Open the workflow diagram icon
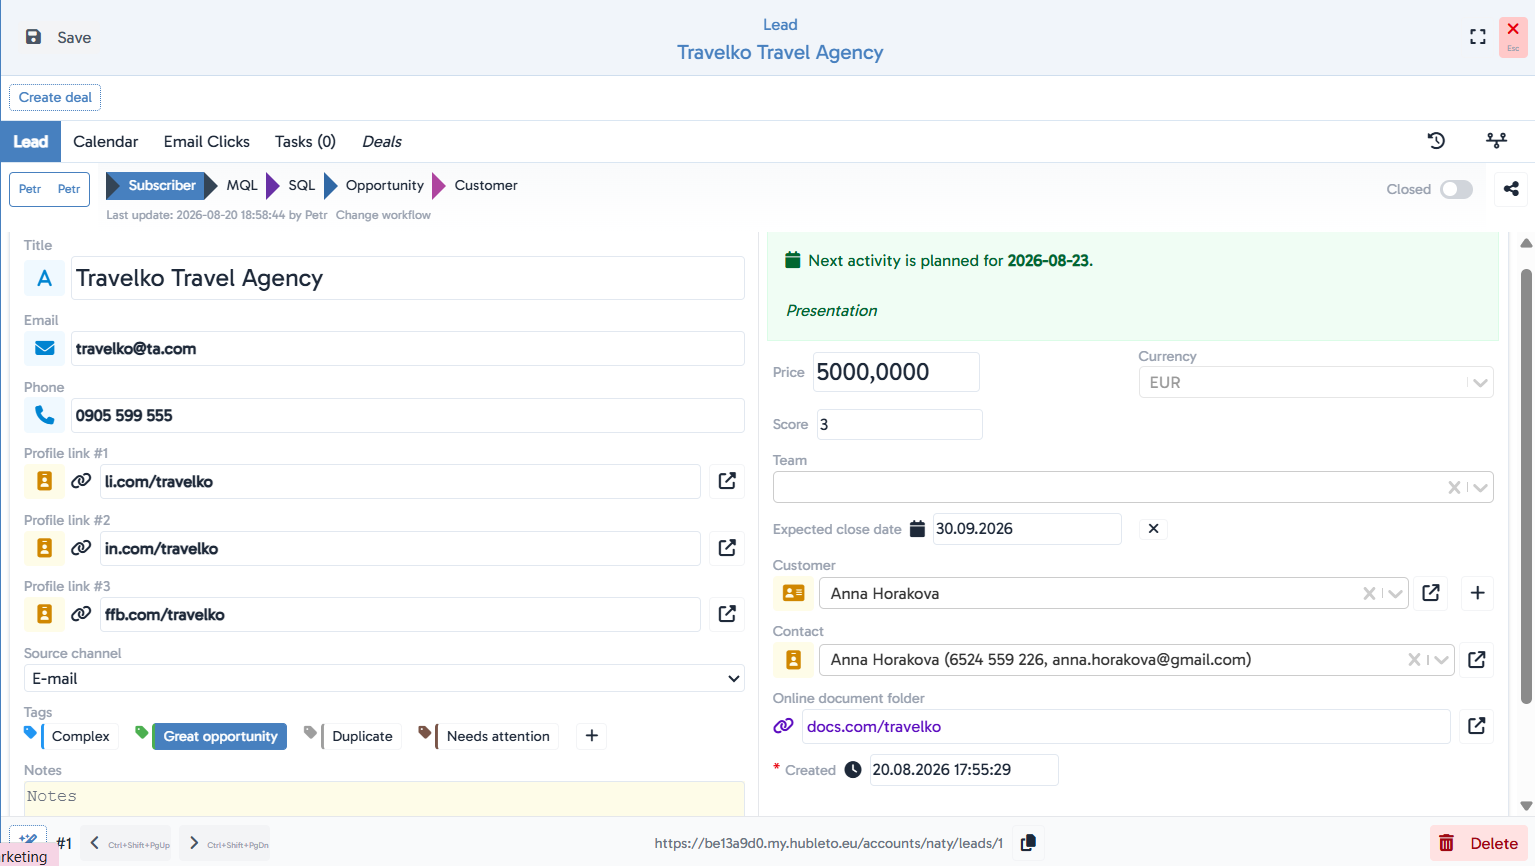1535x866 pixels. pos(1496,141)
